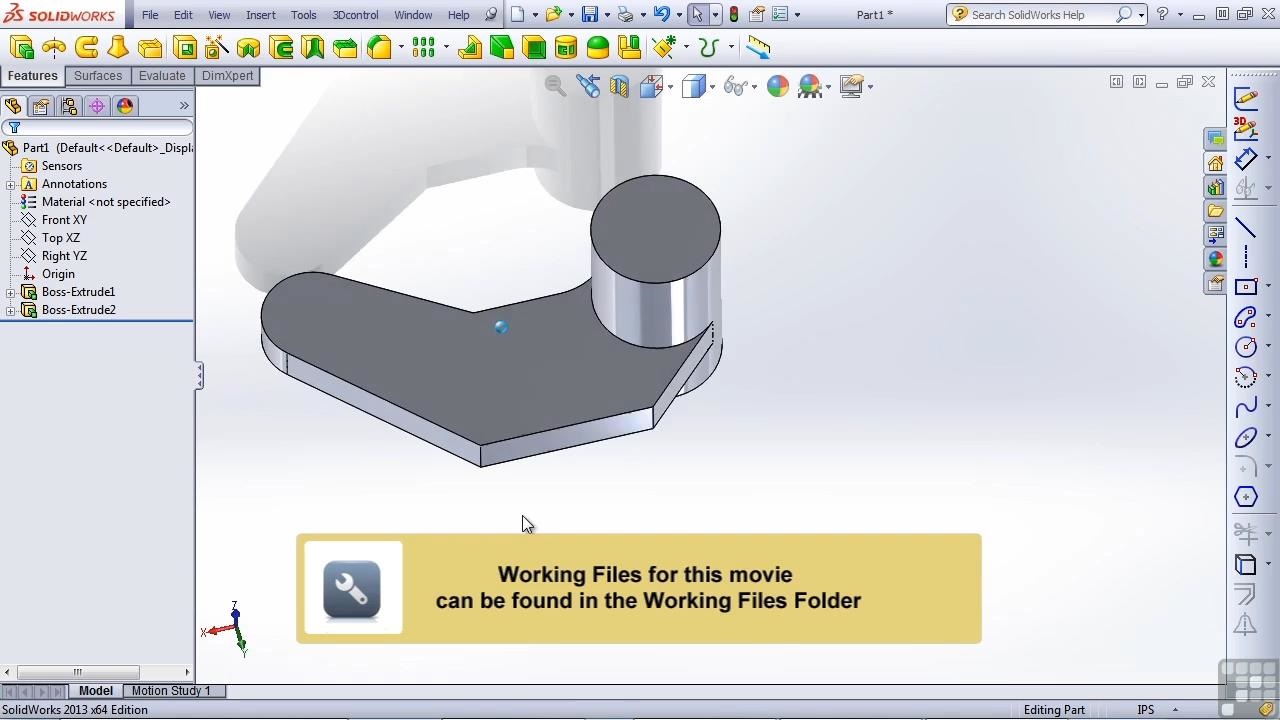The width and height of the screenshot is (1280, 720).
Task: Open the 3Dcontrol menu
Action: pyautogui.click(x=356, y=15)
